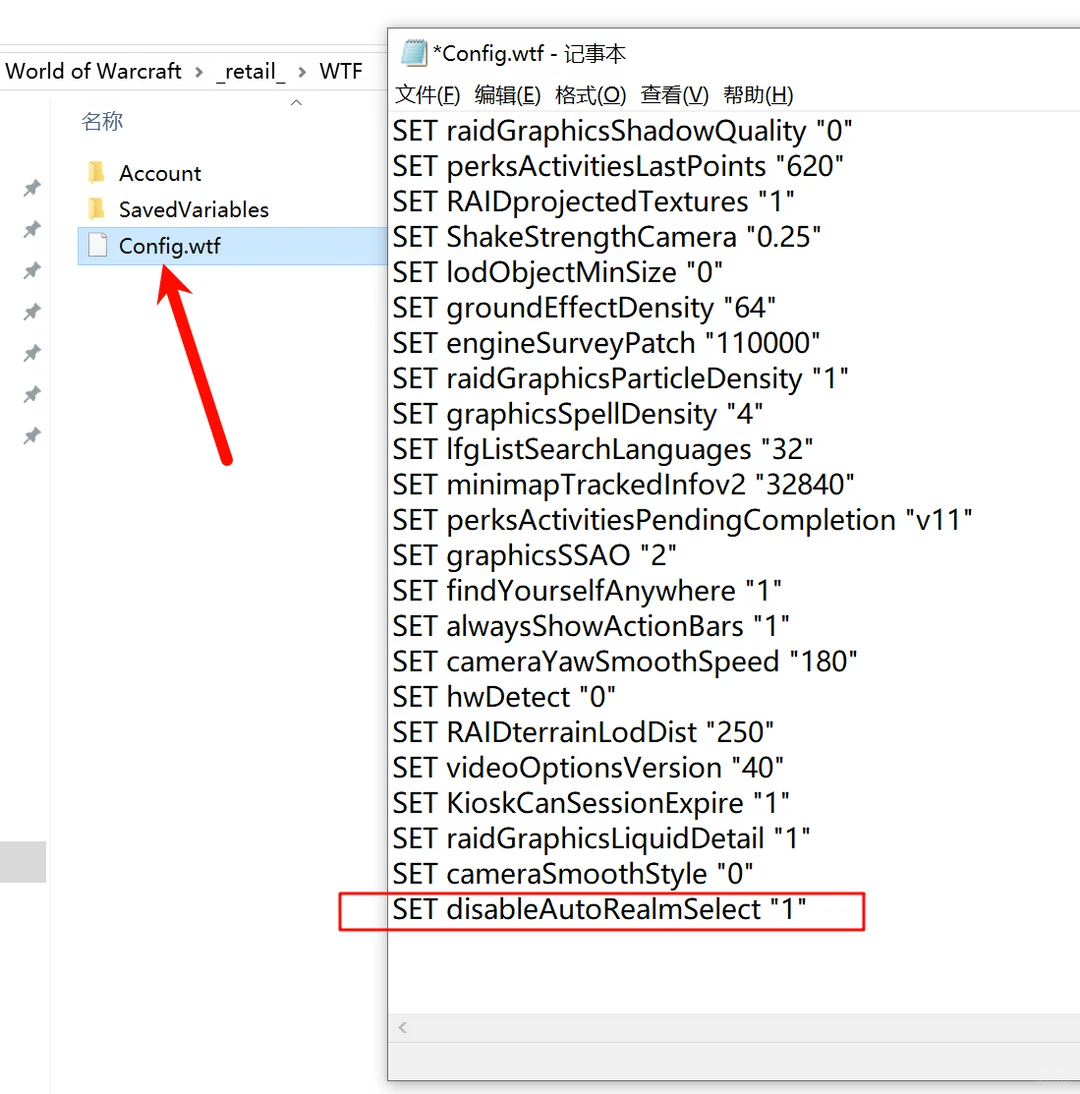Sort by the 名称 column header
Image resolution: width=1080 pixels, height=1094 pixels.
point(102,121)
